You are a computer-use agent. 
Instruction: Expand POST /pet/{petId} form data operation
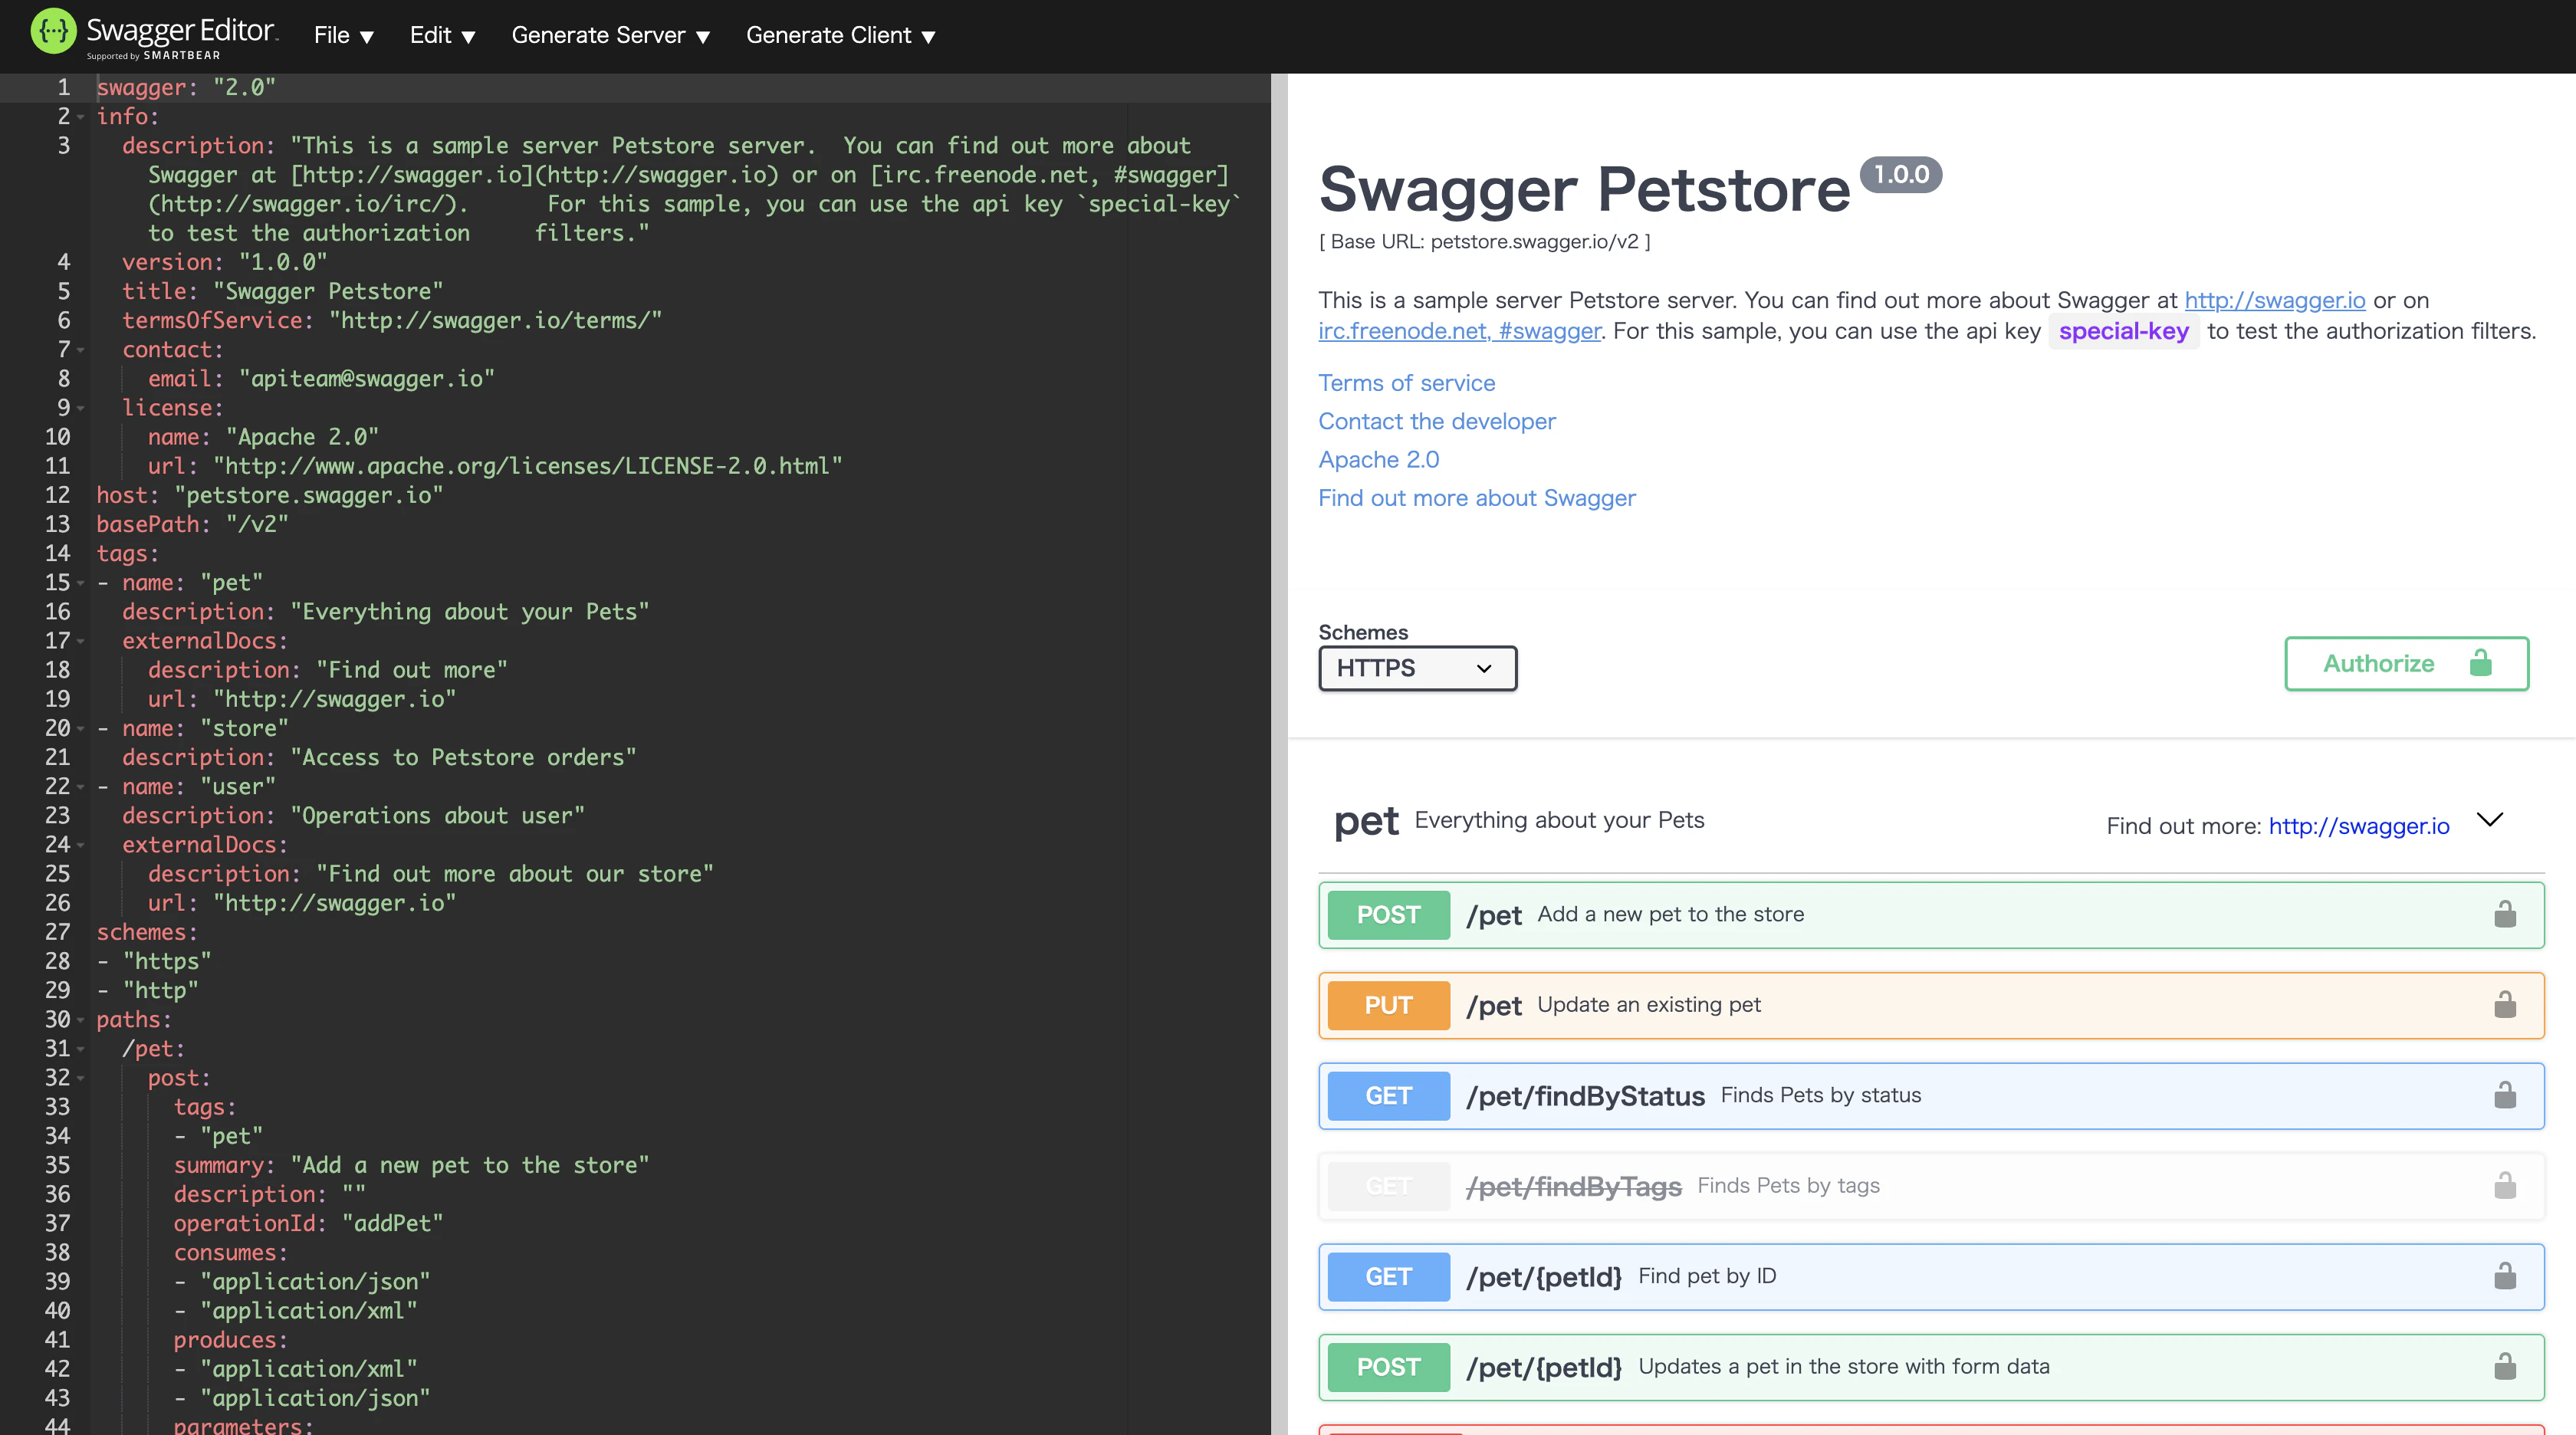coord(1931,1366)
